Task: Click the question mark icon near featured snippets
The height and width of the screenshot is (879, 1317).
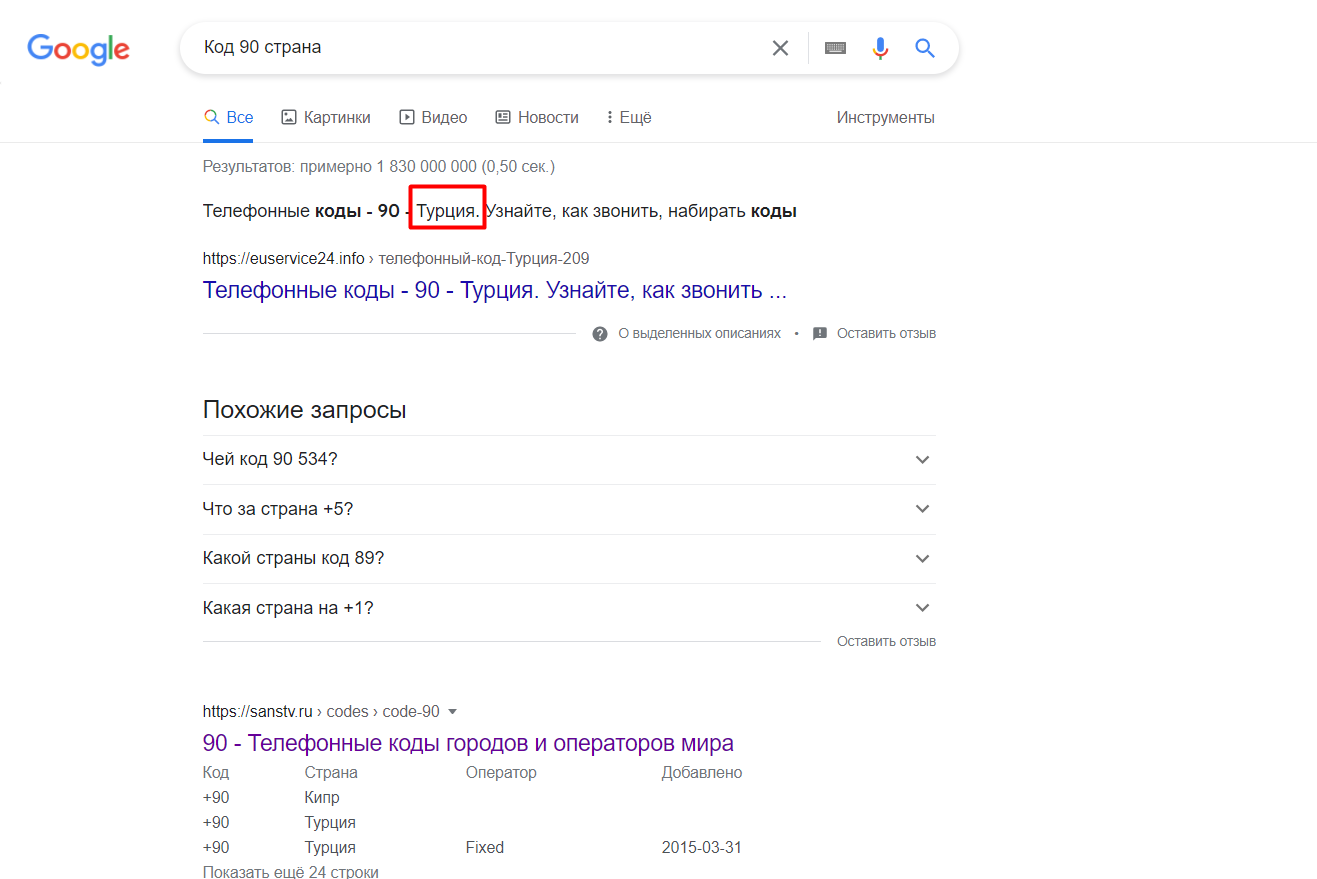Action: 600,334
